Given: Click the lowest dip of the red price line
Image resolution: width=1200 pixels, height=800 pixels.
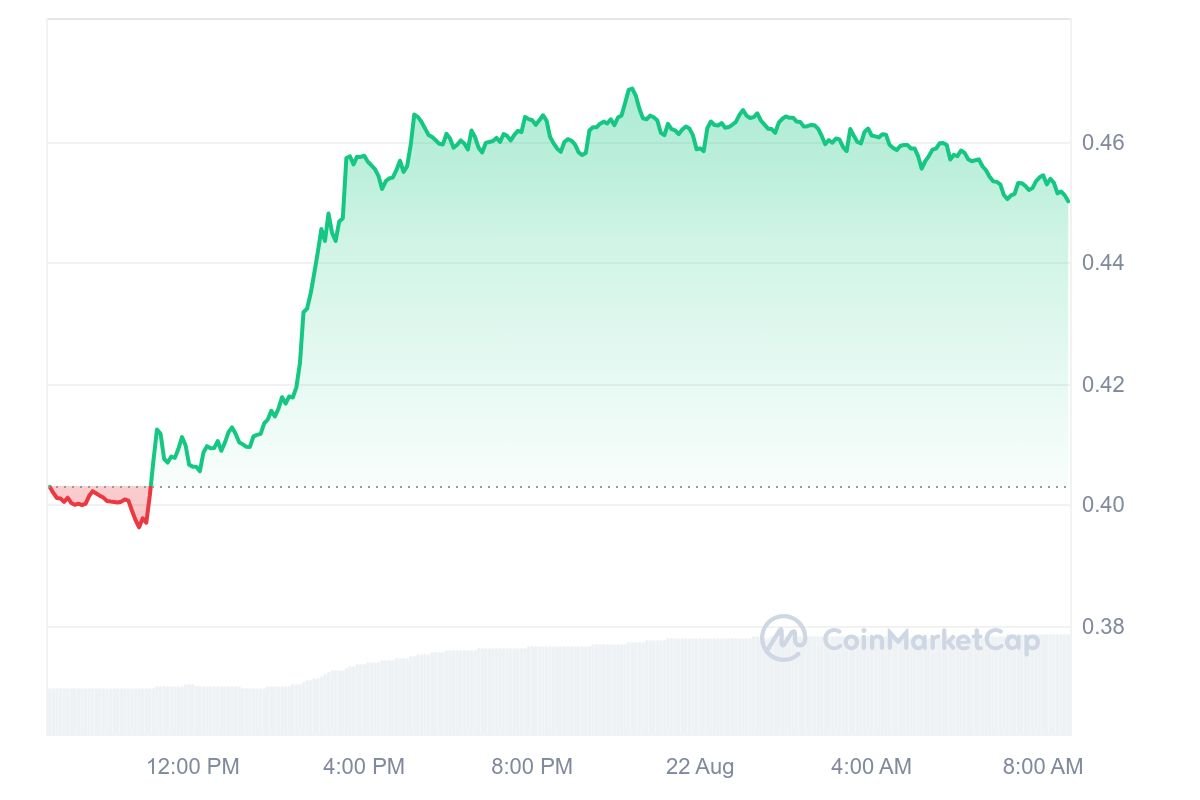Looking at the screenshot, I should tap(139, 526).
